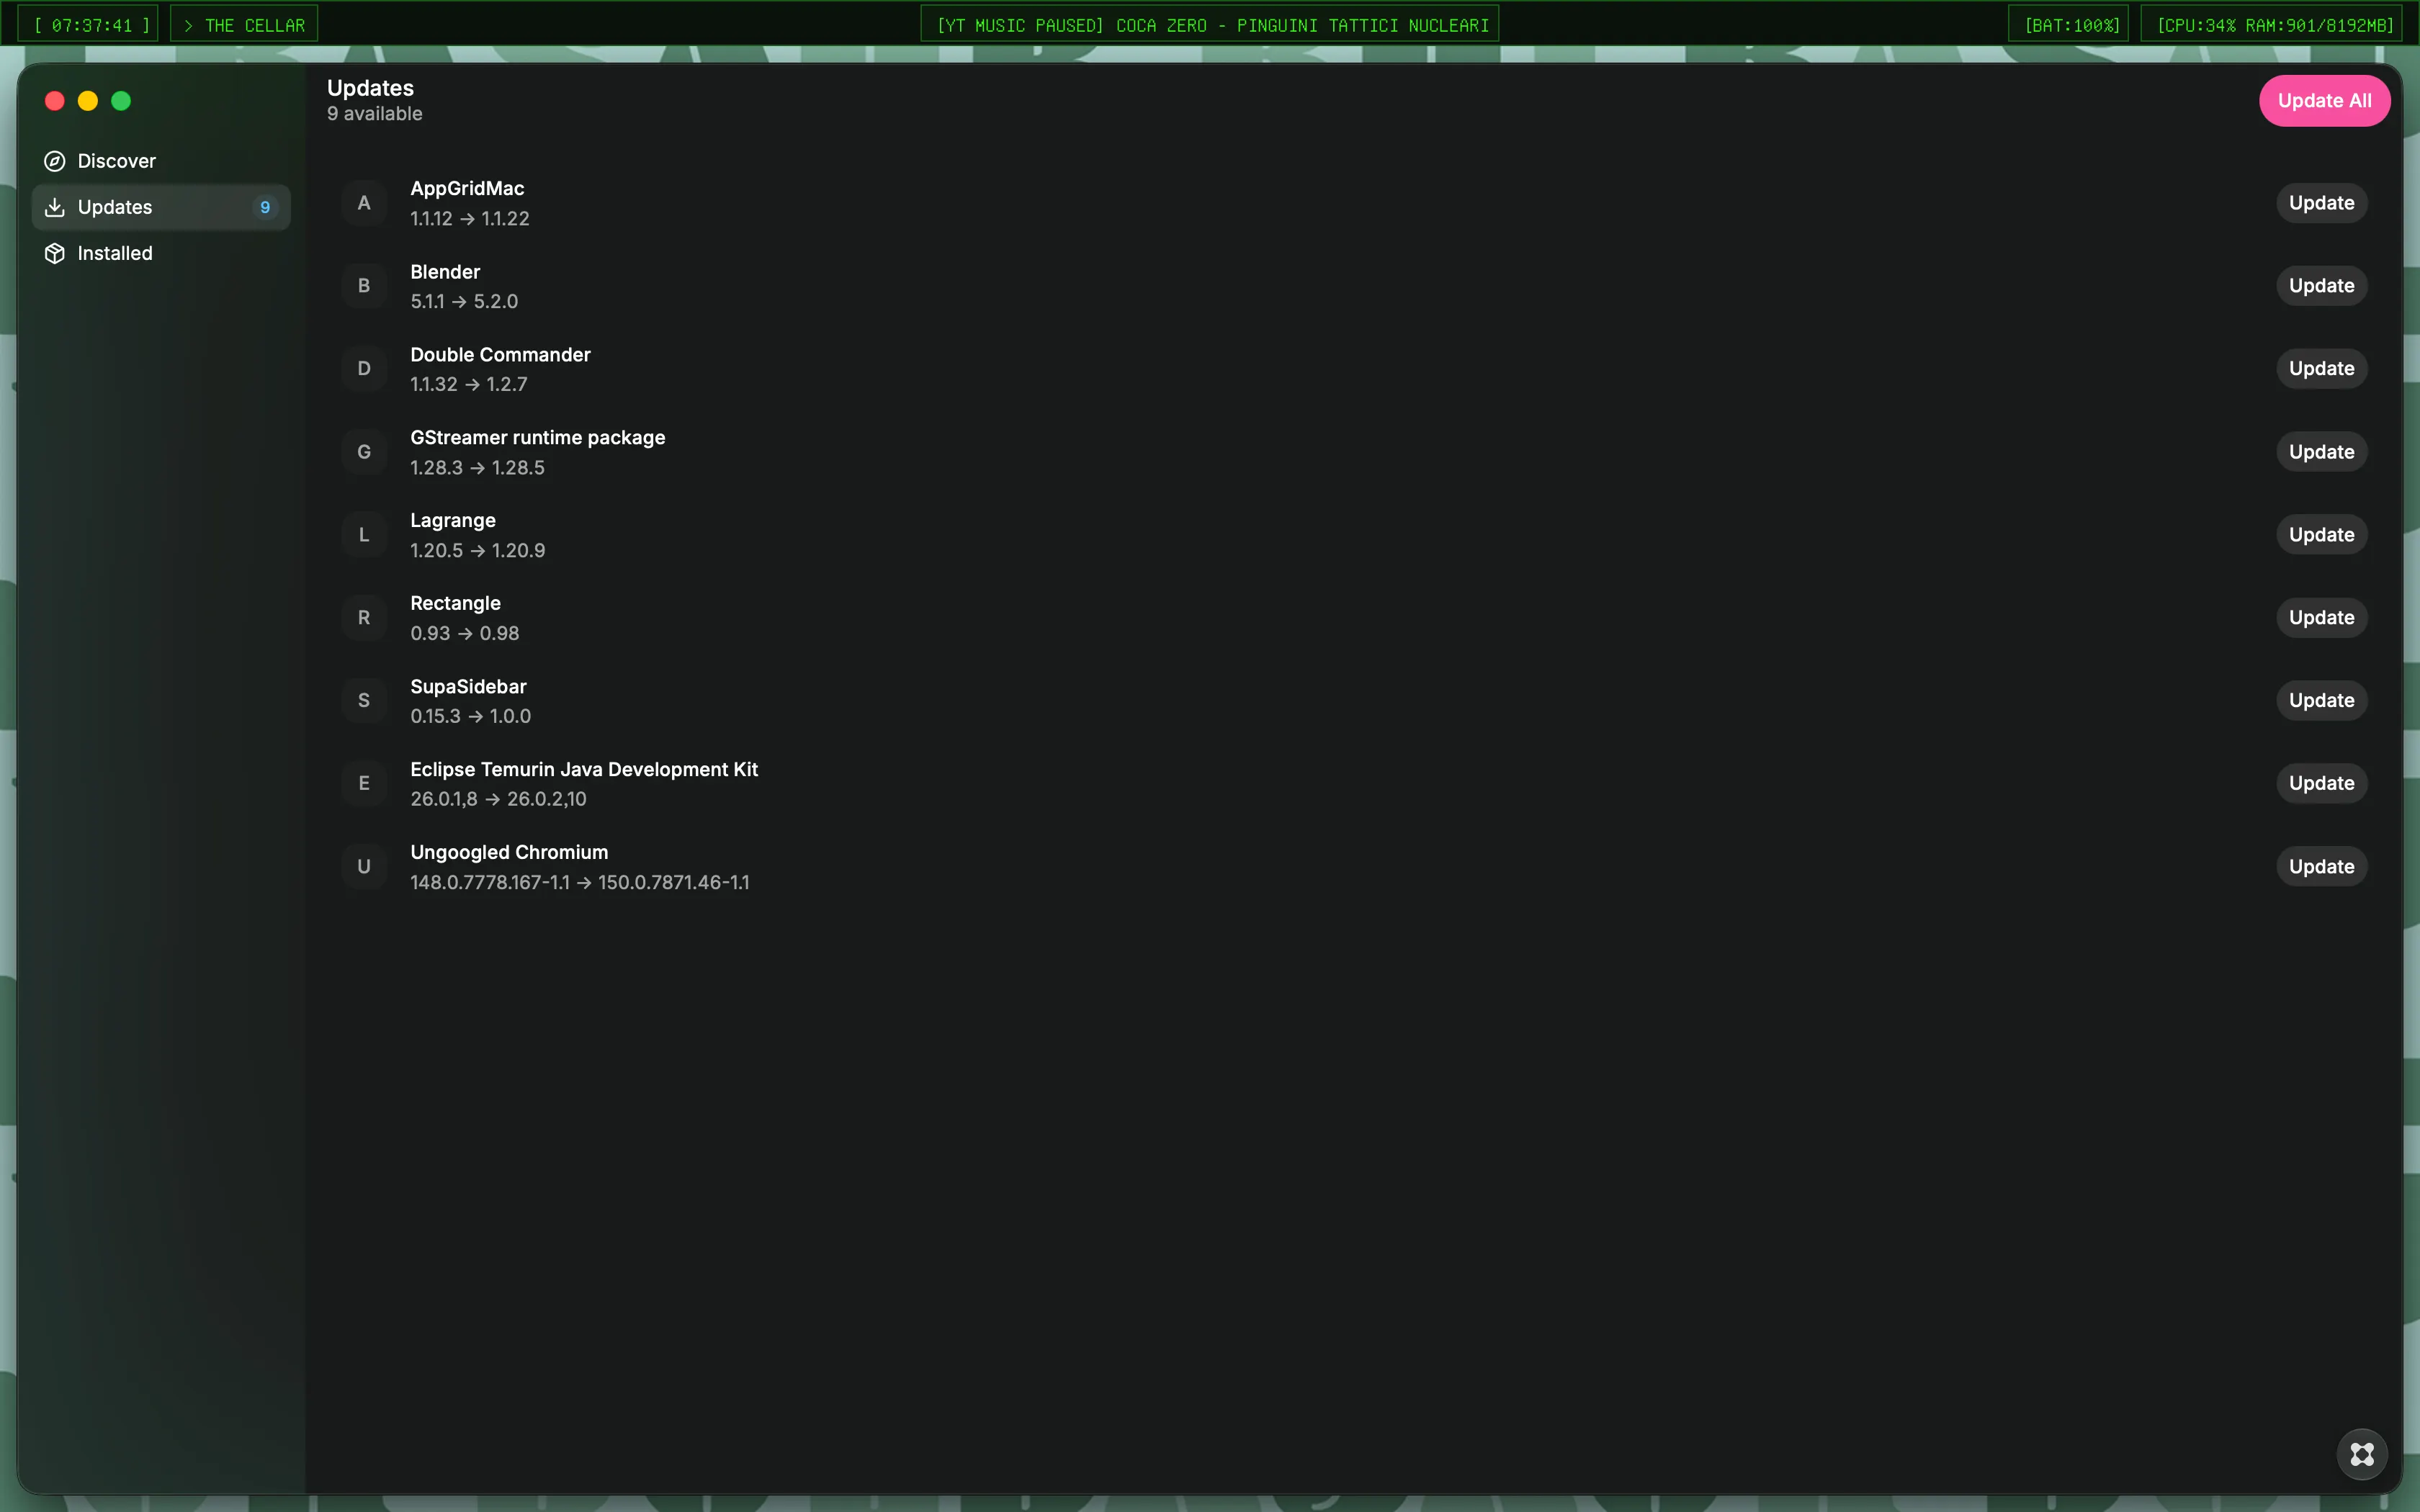Update SupaSidebar to 1.0.0

tap(2321, 701)
